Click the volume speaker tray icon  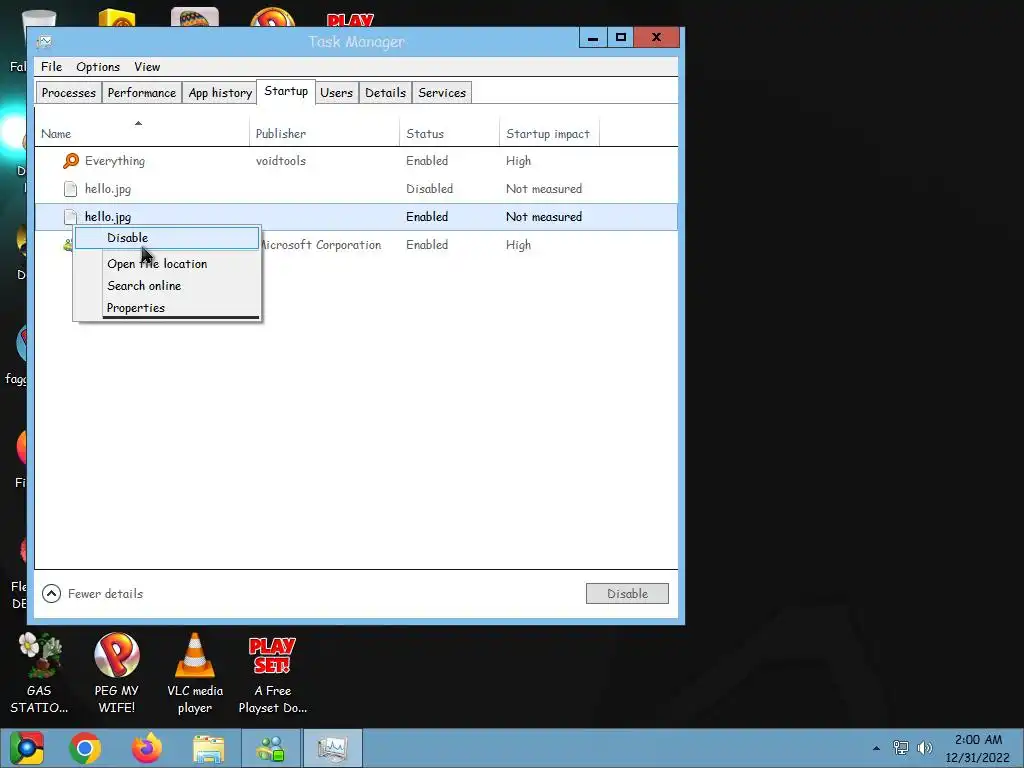coord(924,748)
